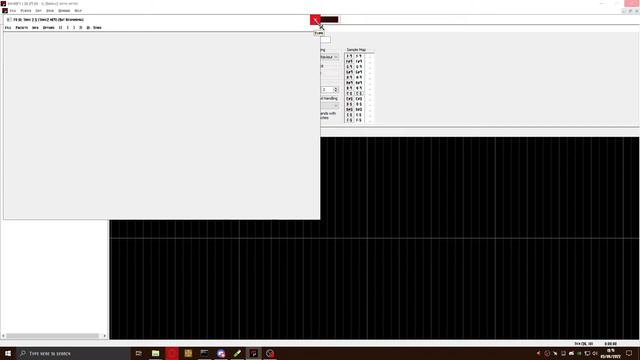Viewport: 640px width, 360px height.
Task: Click the taskbar clock and date
Action: [611, 353]
